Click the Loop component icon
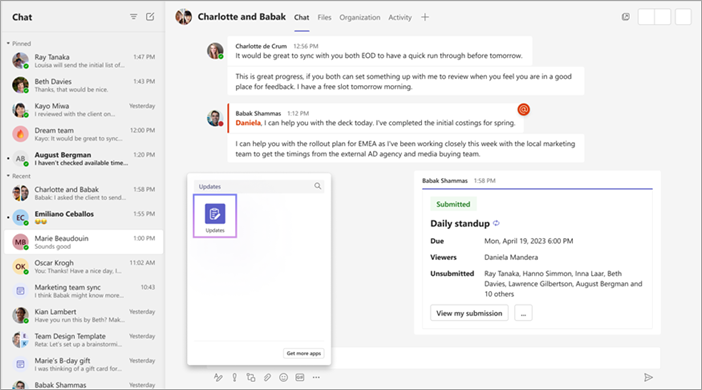Image resolution: width=702 pixels, height=390 pixels. [251, 377]
